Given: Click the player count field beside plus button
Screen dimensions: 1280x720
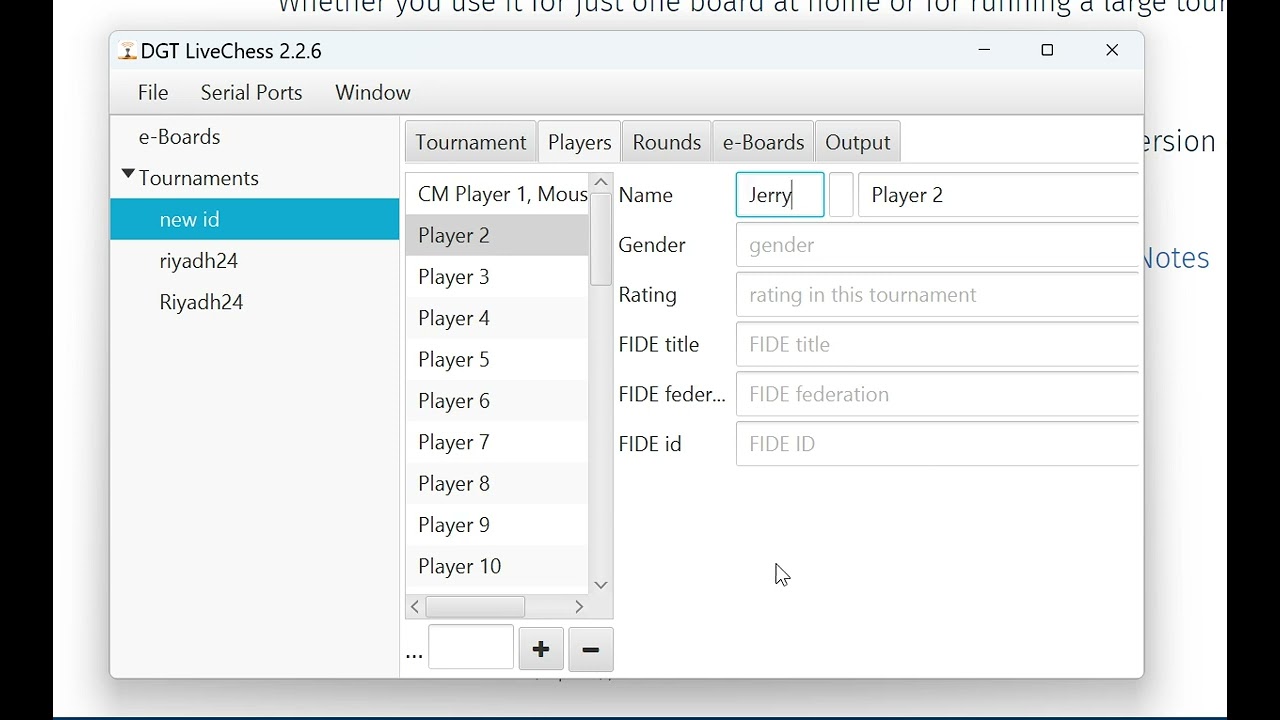Looking at the screenshot, I should pyautogui.click(x=471, y=647).
